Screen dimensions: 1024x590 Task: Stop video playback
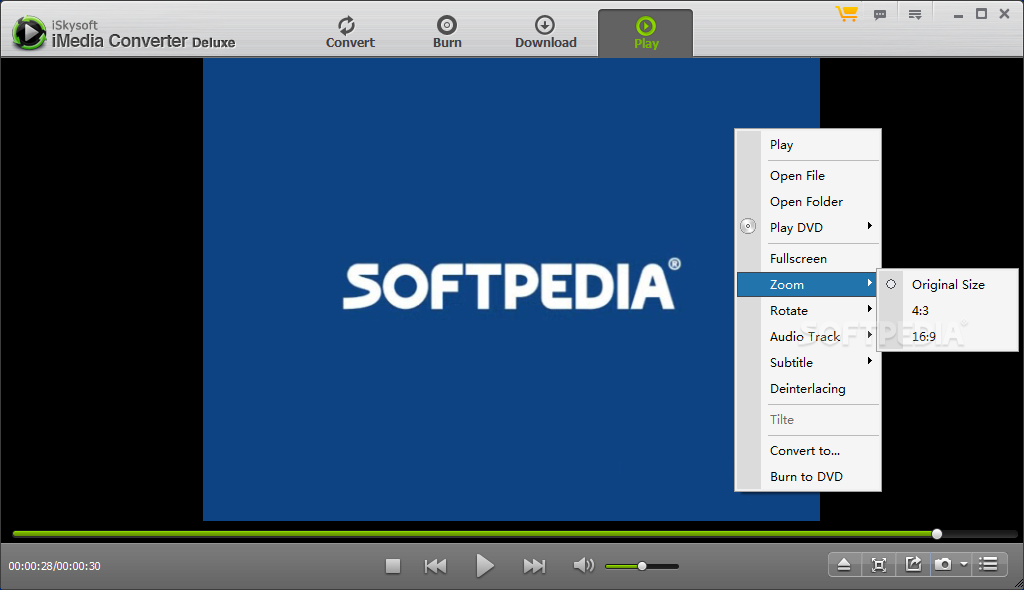[x=392, y=566]
